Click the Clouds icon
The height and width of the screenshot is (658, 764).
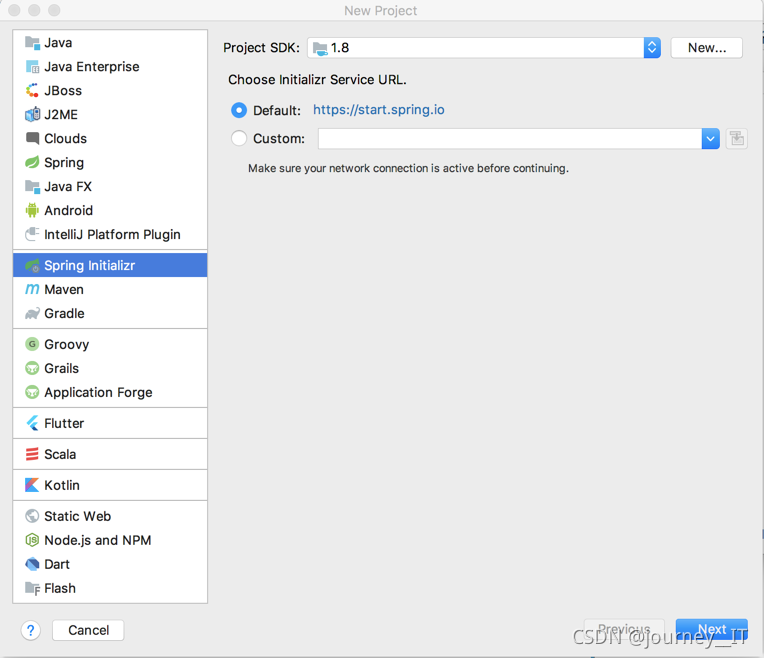coord(32,138)
